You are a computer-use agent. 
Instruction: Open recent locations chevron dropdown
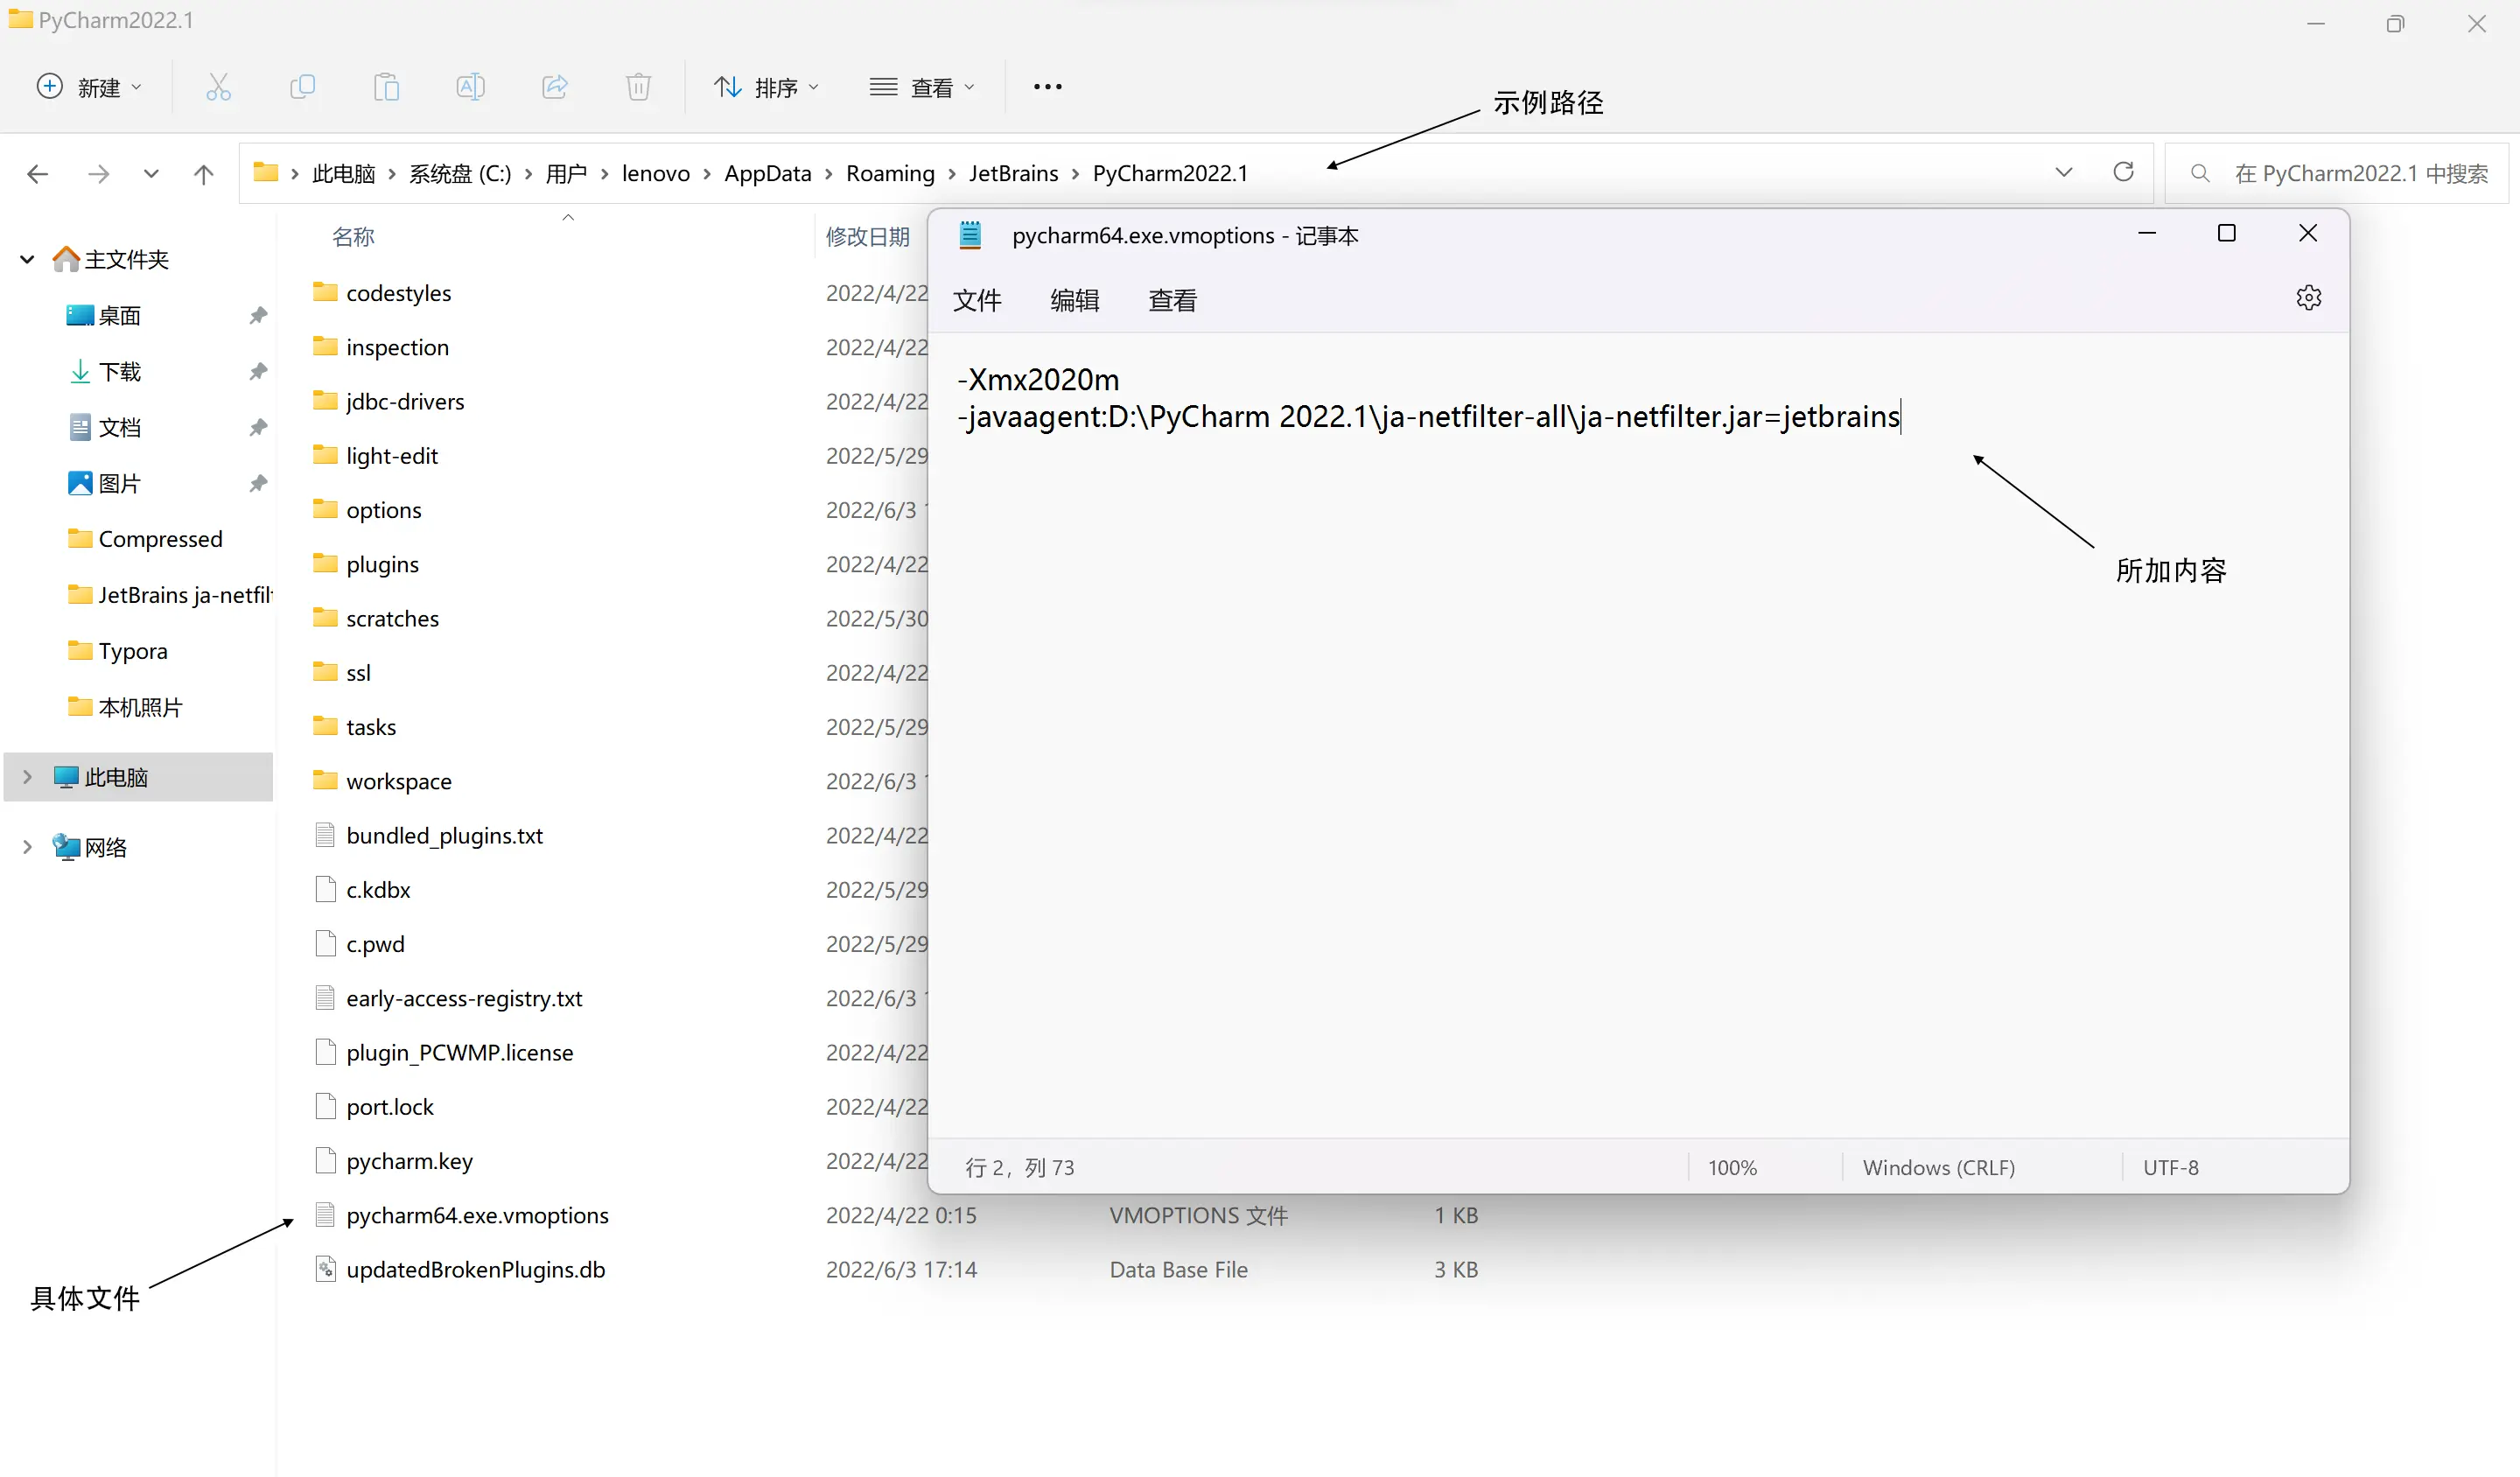151,174
